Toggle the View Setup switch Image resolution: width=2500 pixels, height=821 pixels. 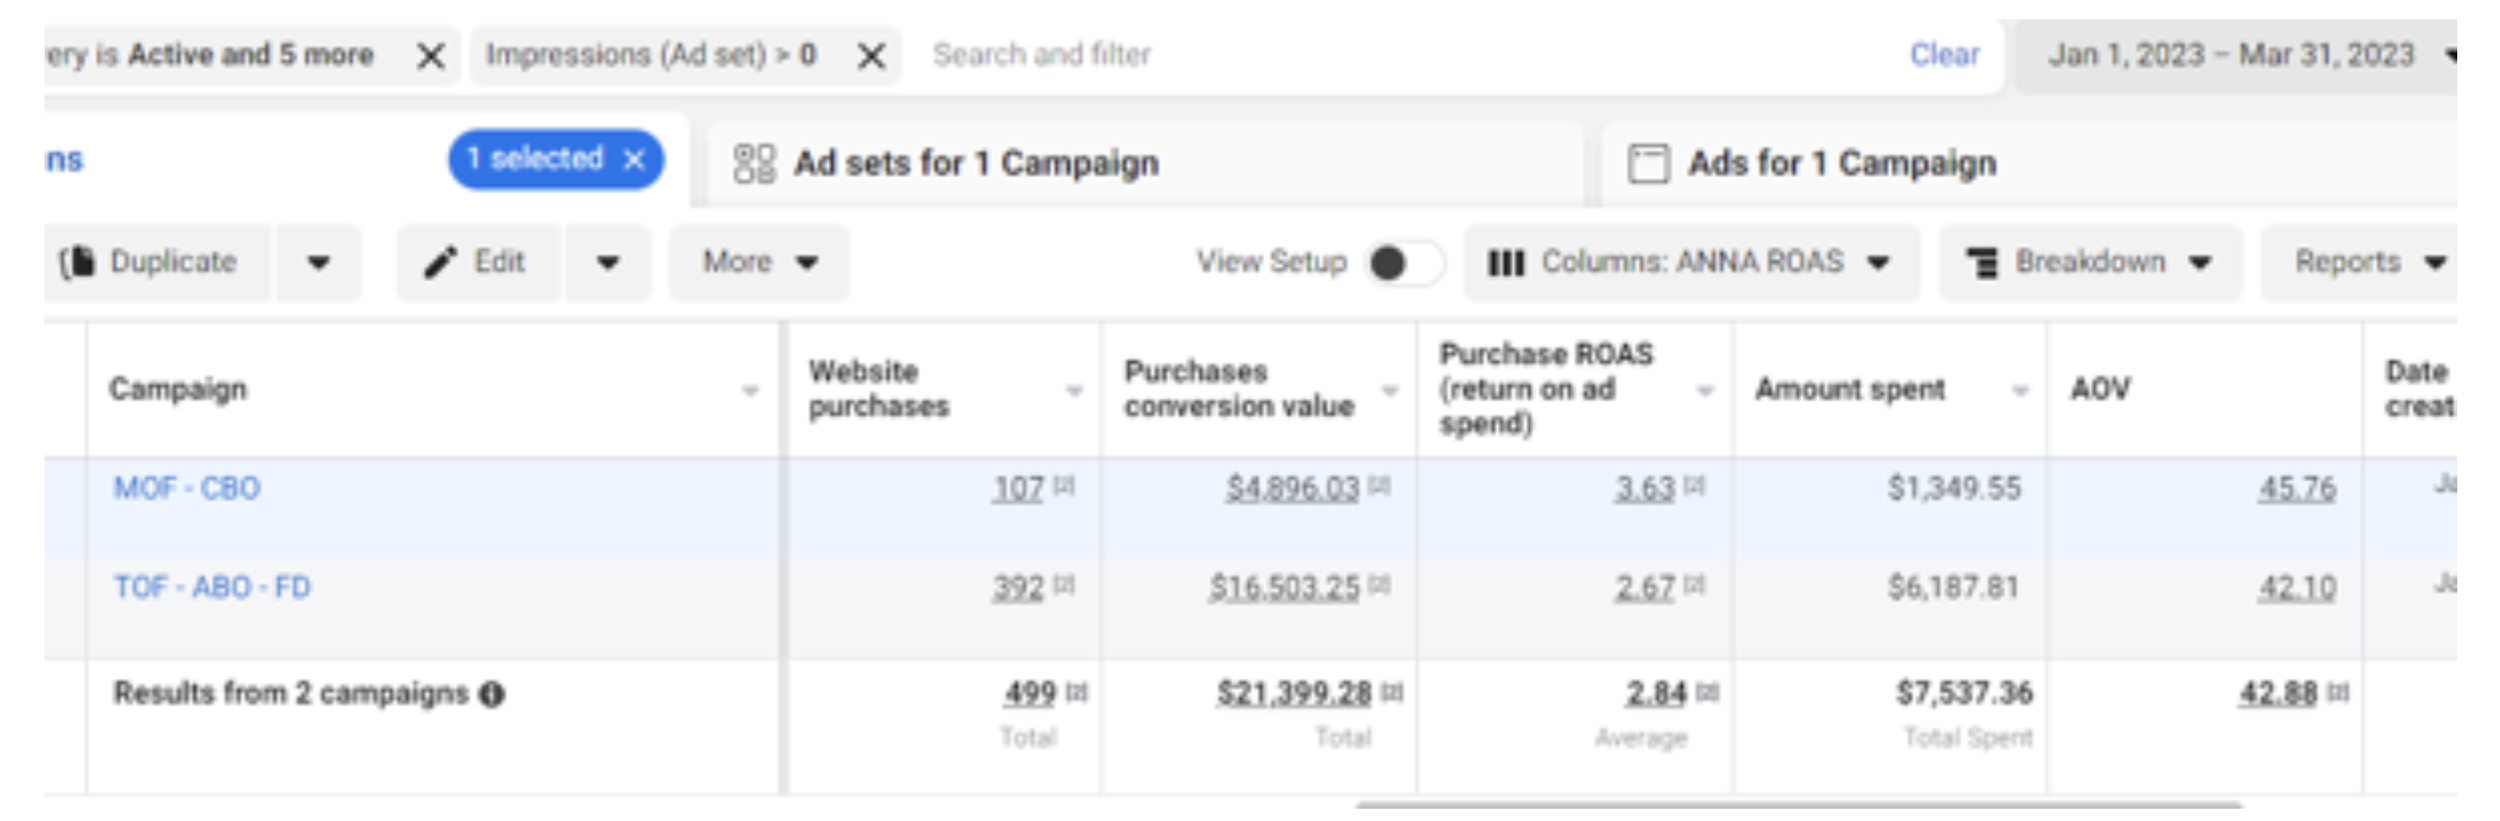[x=1405, y=263]
